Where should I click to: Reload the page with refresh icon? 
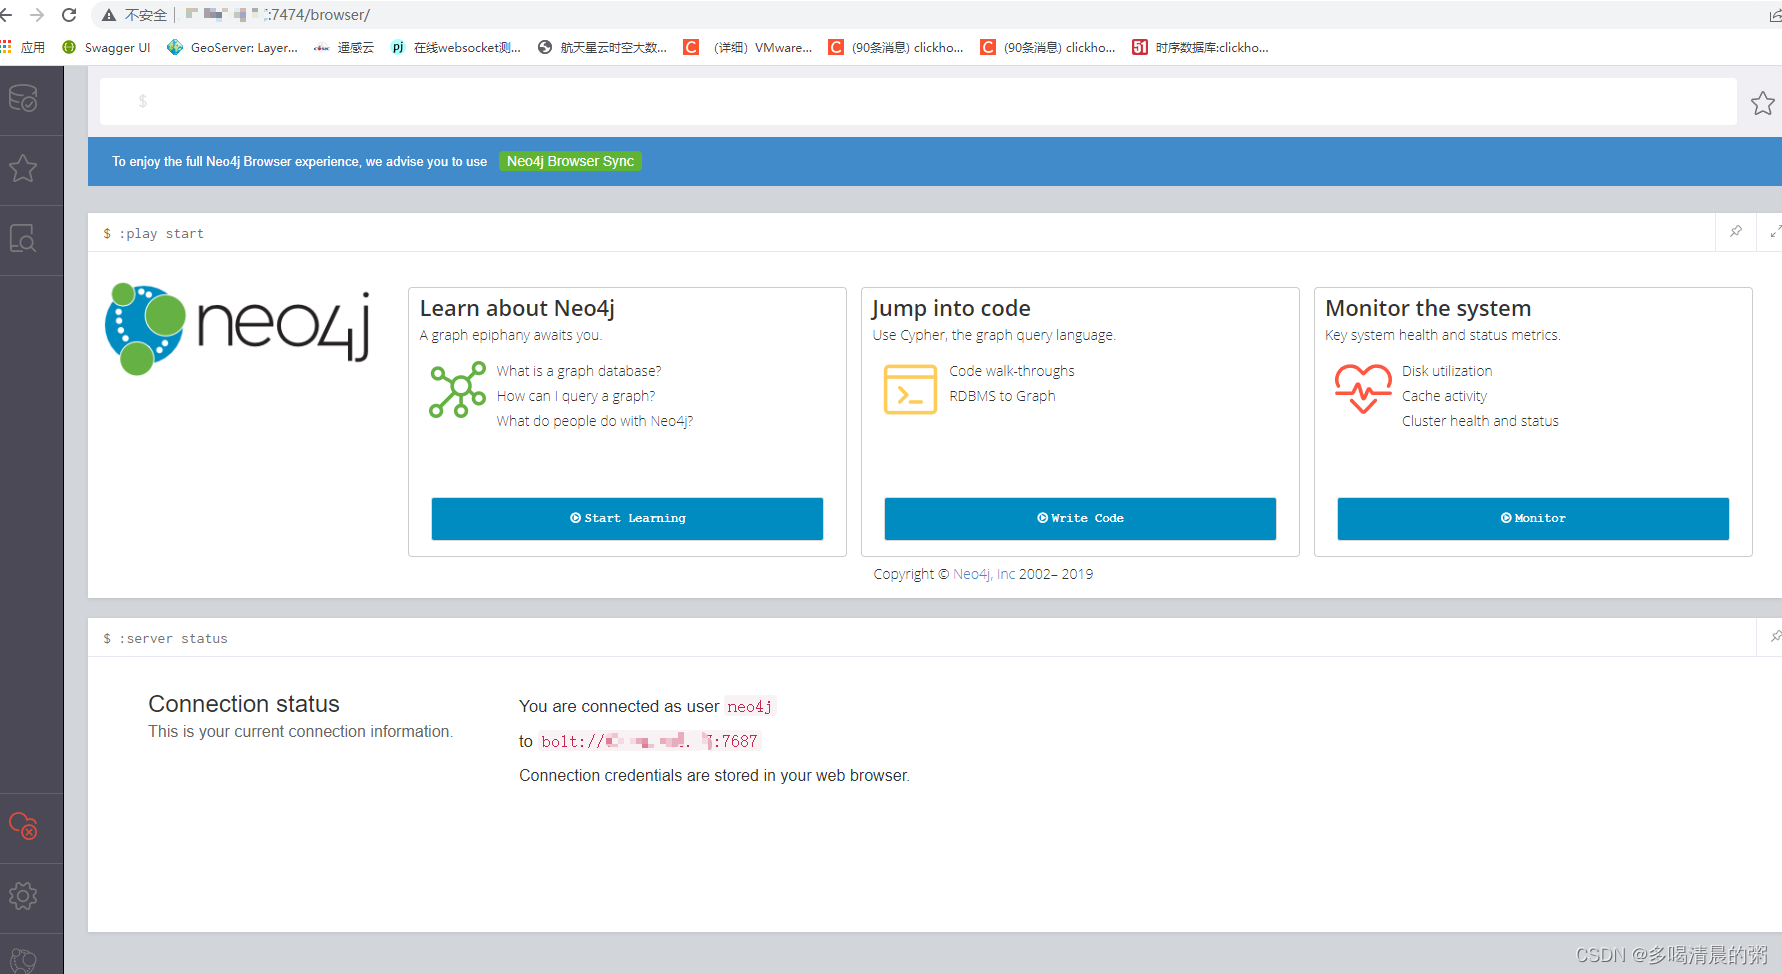[69, 15]
